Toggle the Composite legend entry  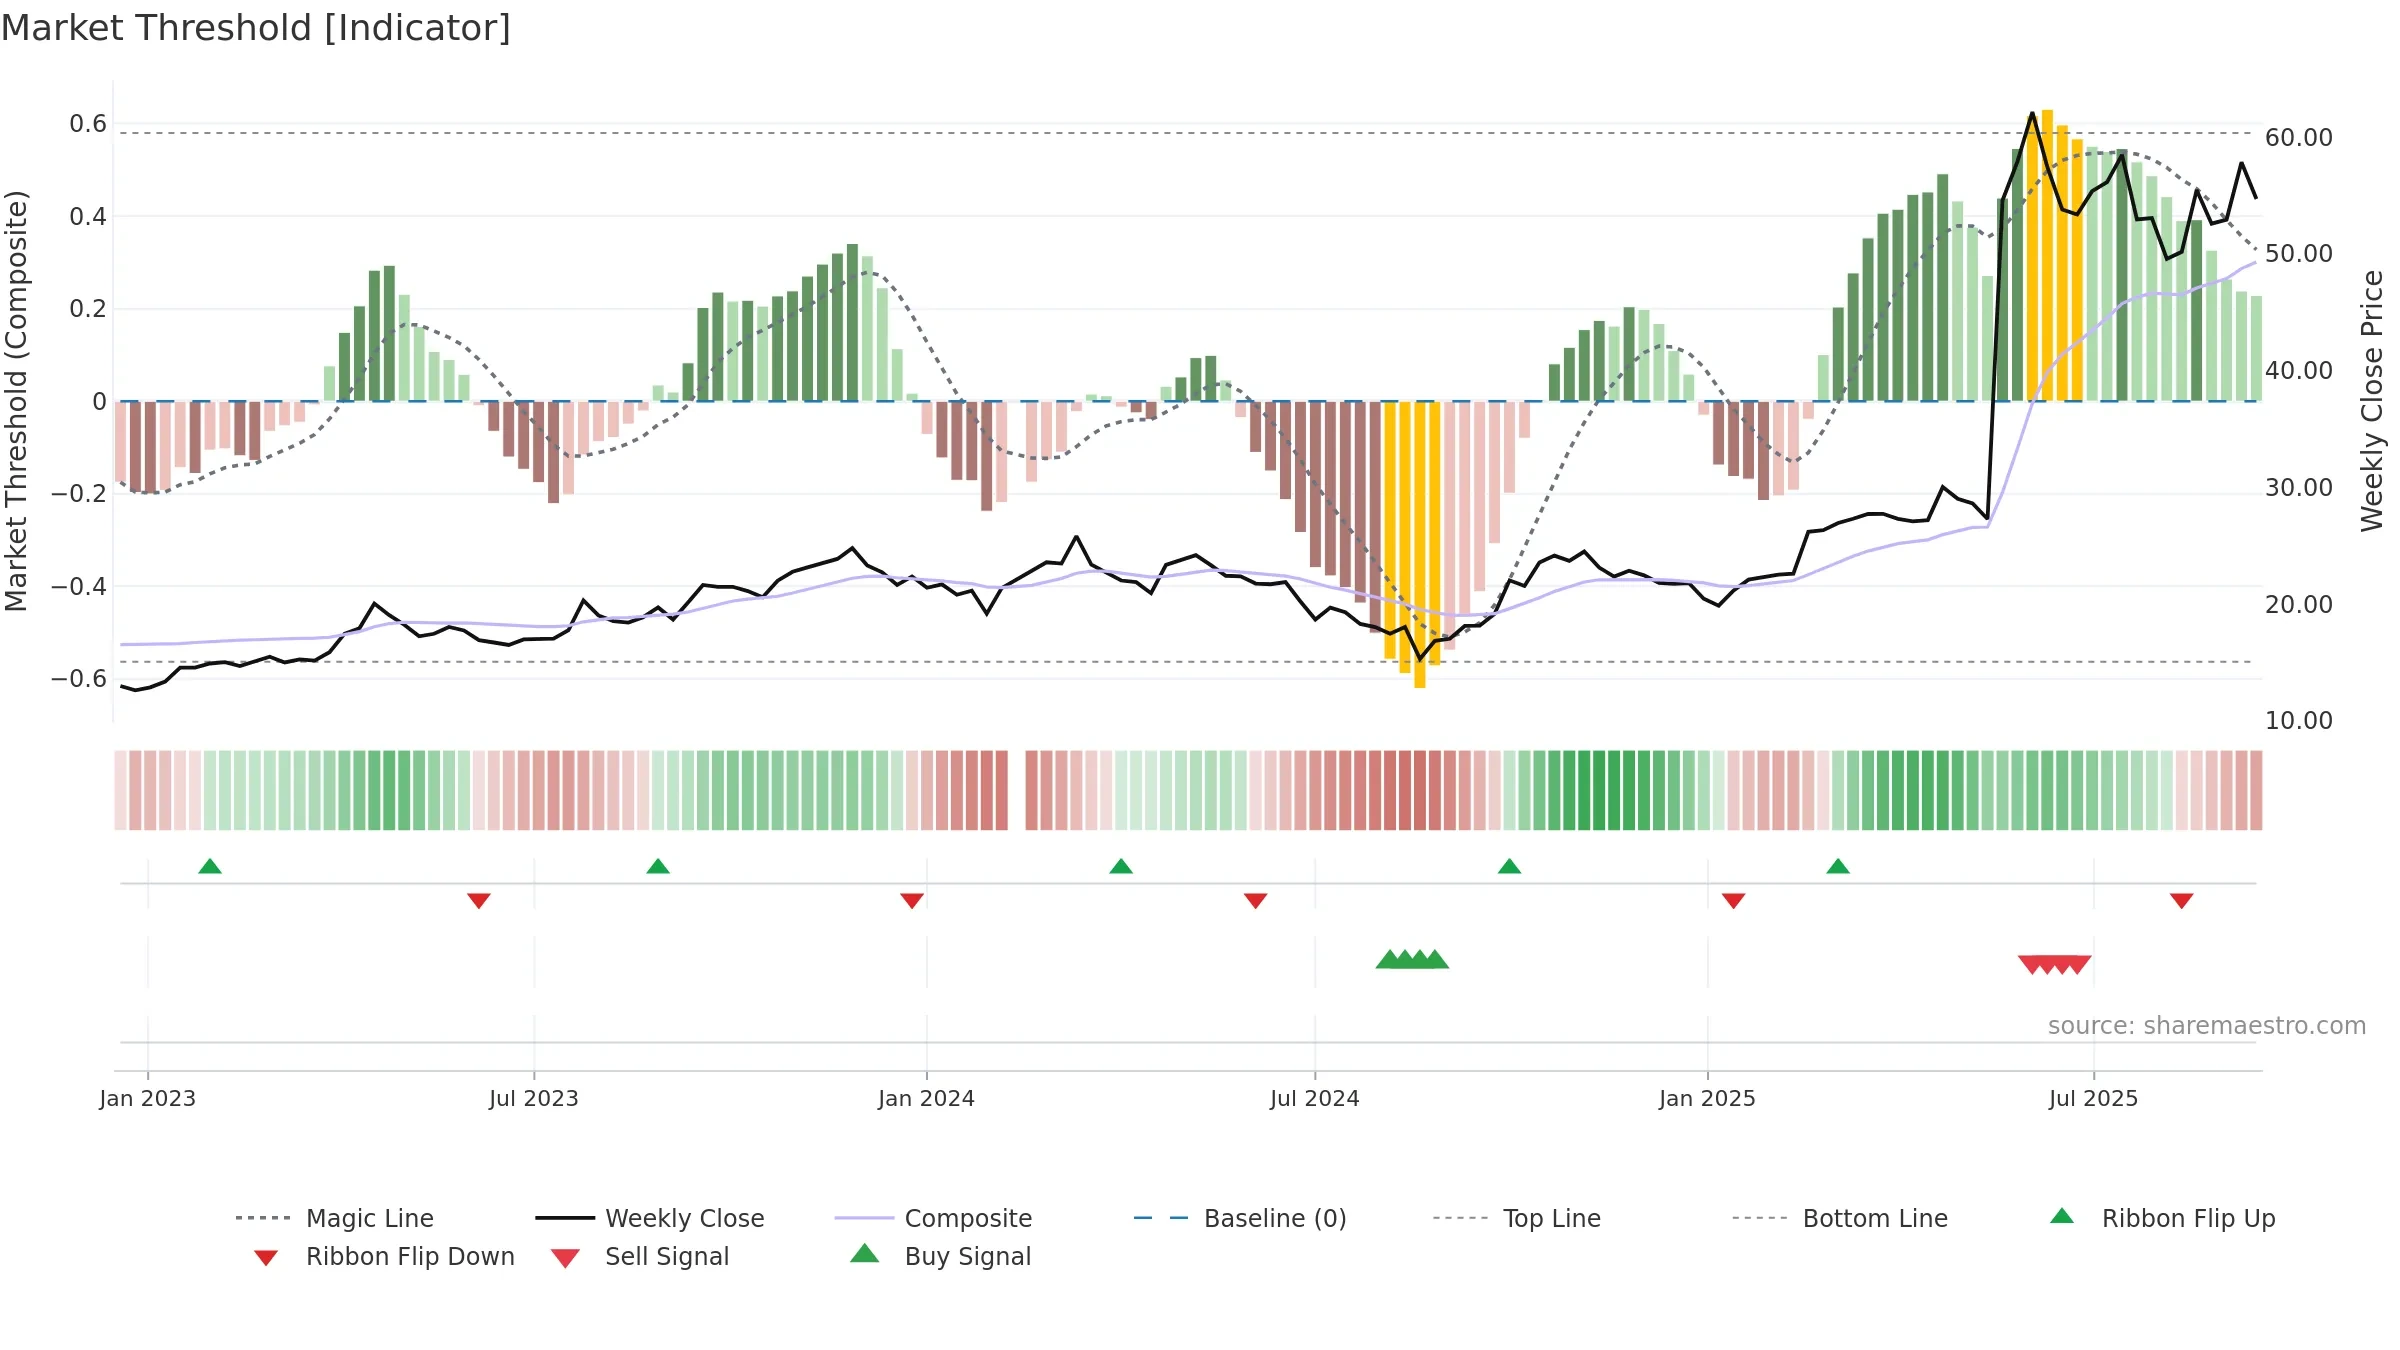click(933, 1218)
